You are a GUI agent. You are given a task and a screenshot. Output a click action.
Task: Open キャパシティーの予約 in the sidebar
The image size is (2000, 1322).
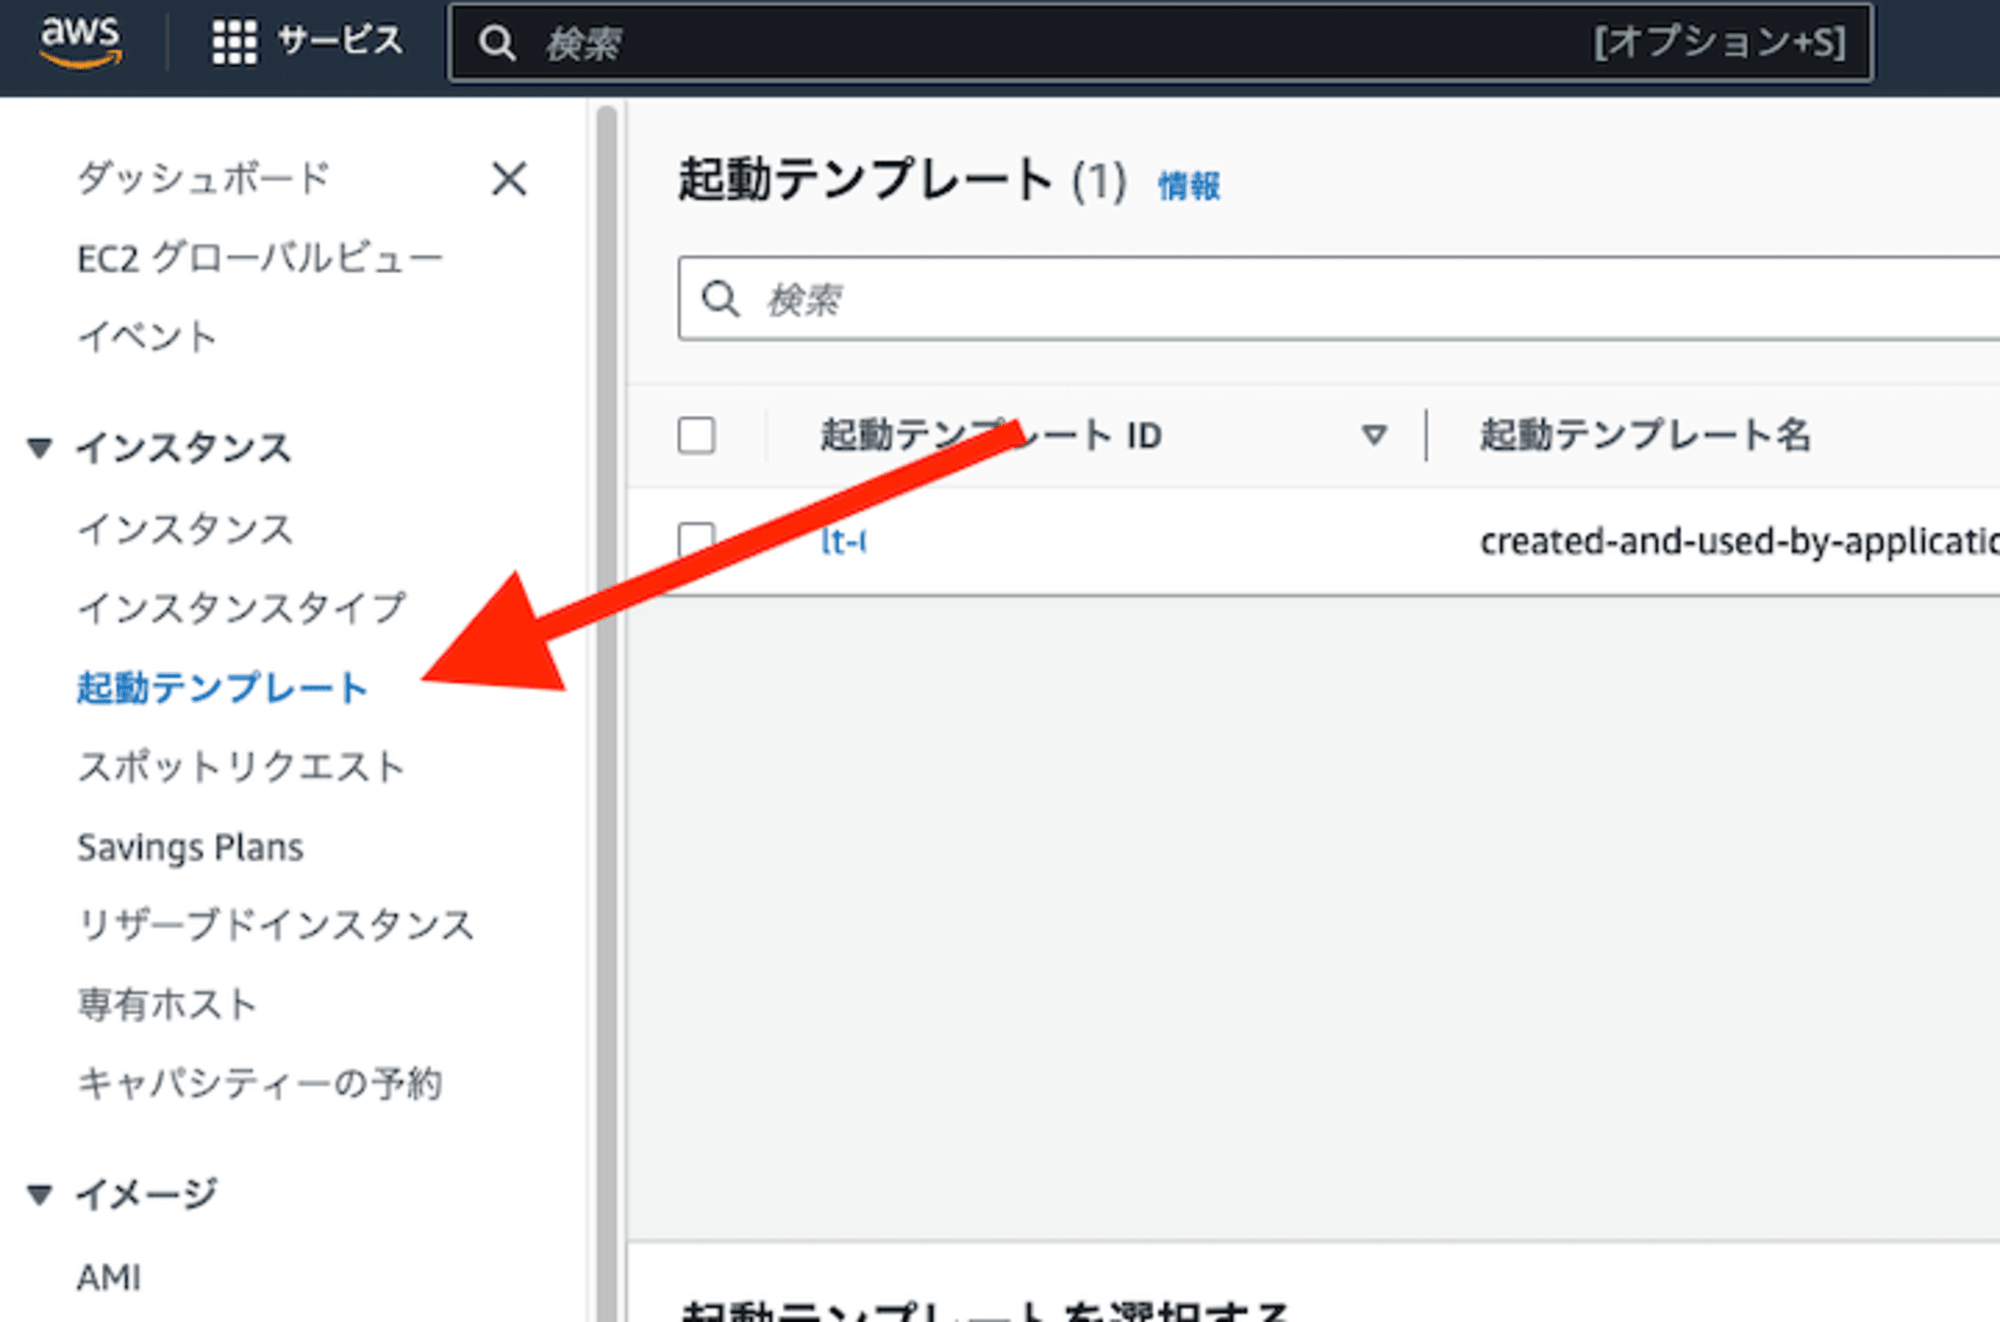click(260, 1083)
